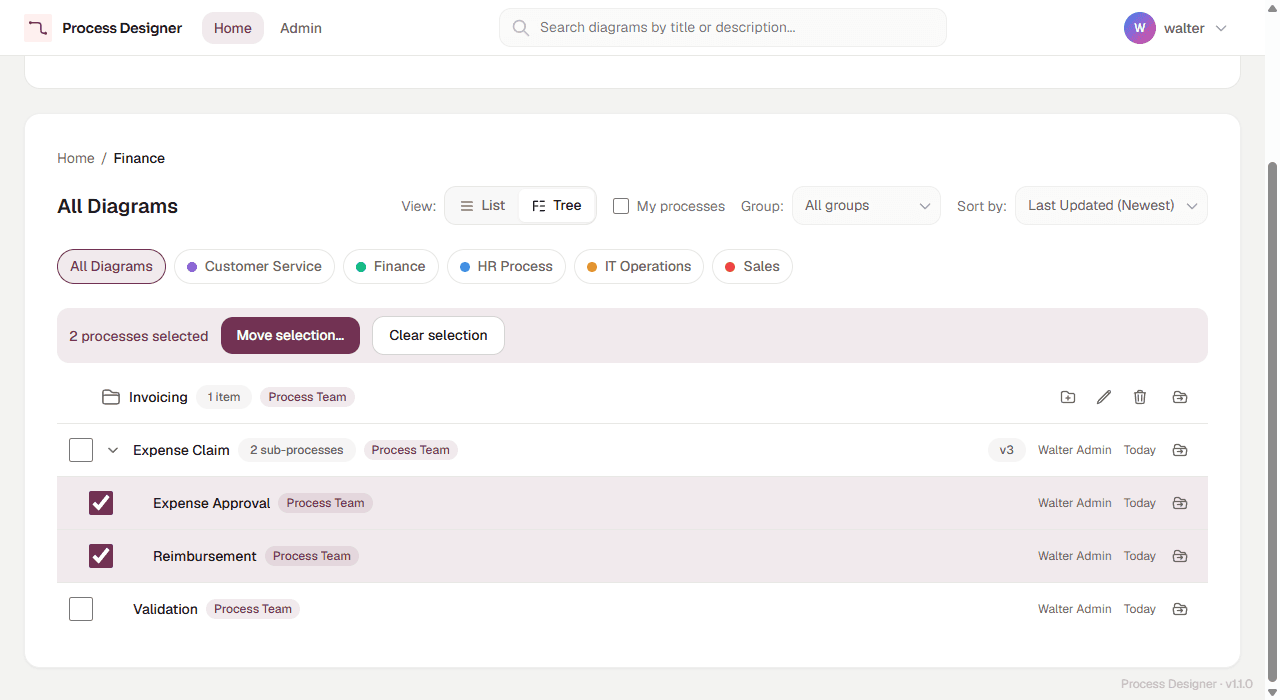Uncheck the Expense Approval checkbox
This screenshot has width=1280, height=700.
pos(101,503)
